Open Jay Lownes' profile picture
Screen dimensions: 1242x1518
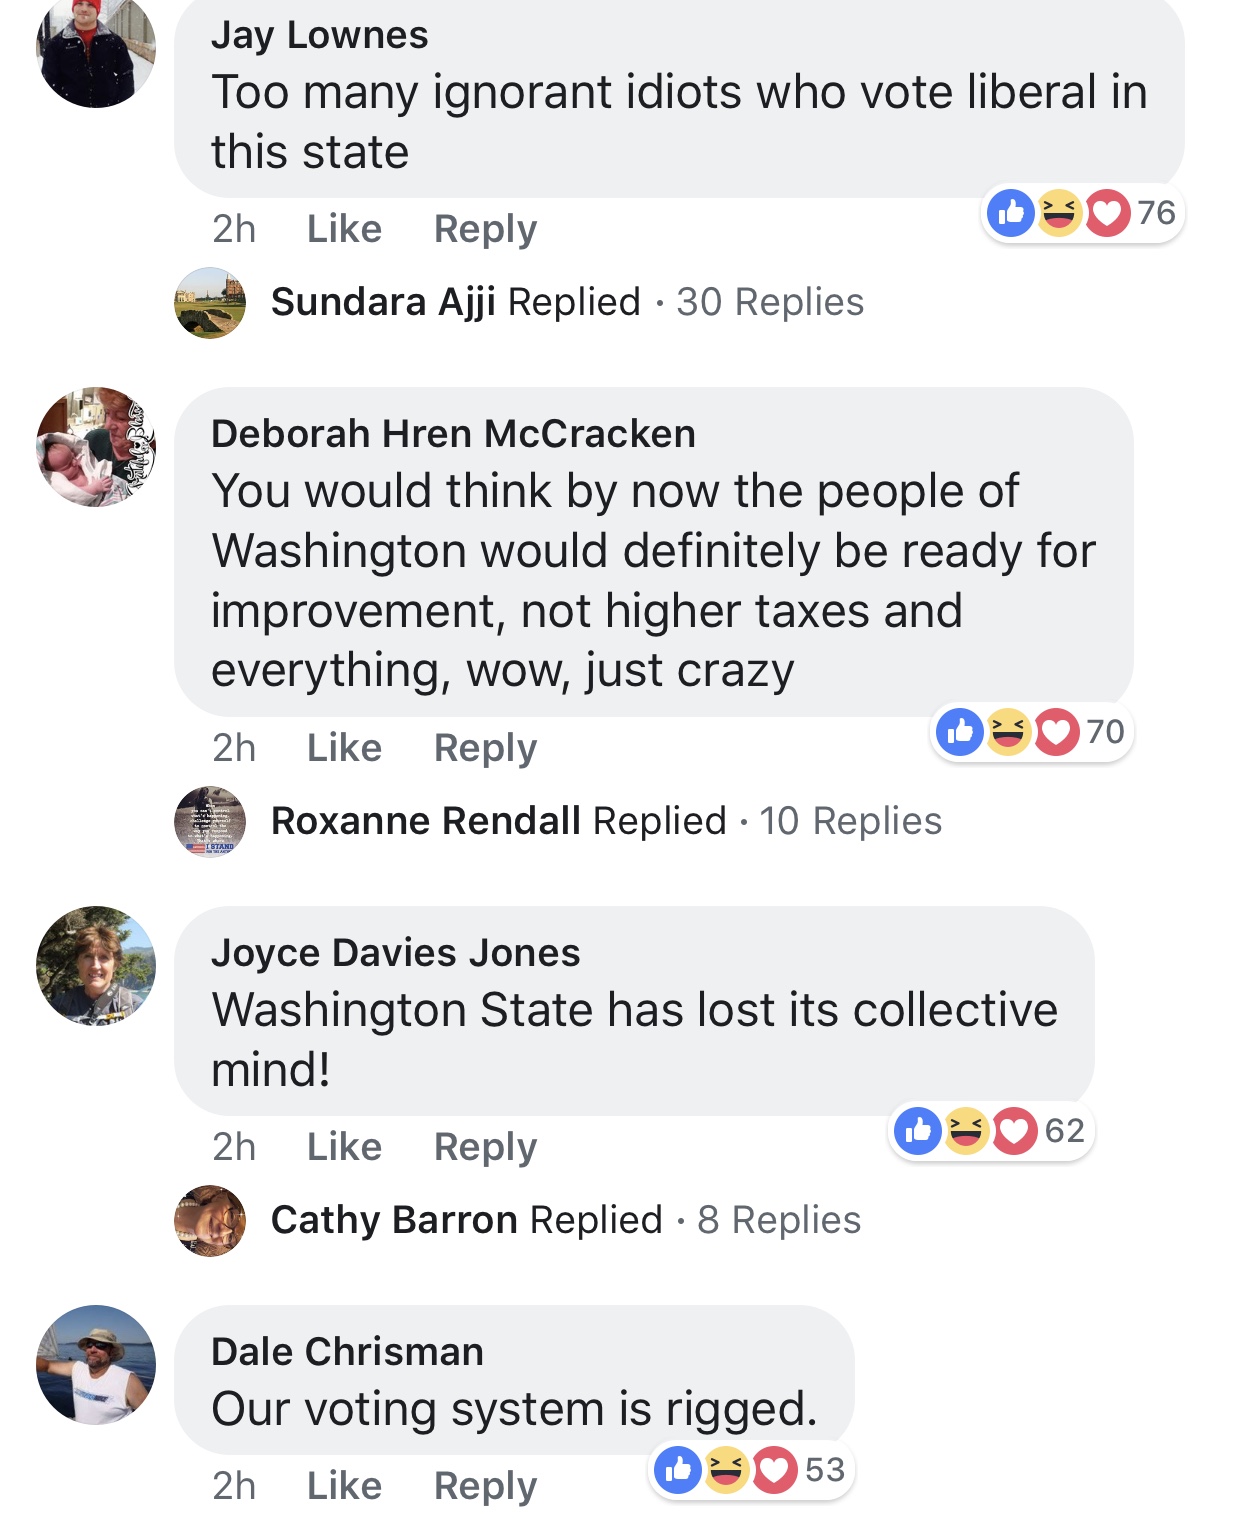96,50
